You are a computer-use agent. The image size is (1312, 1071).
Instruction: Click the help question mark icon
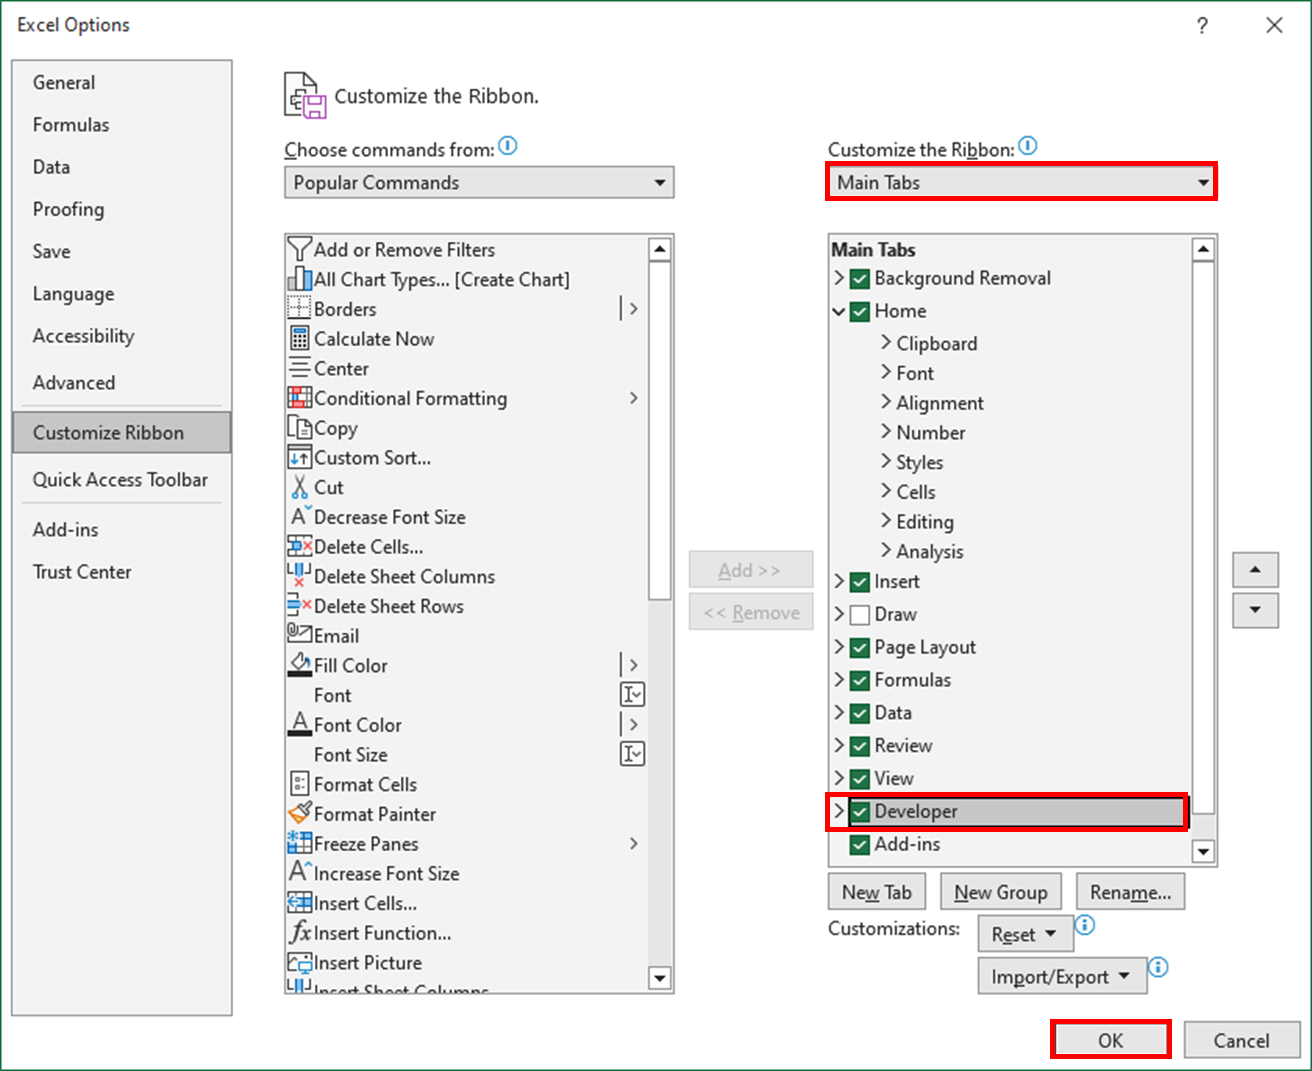(x=1202, y=25)
